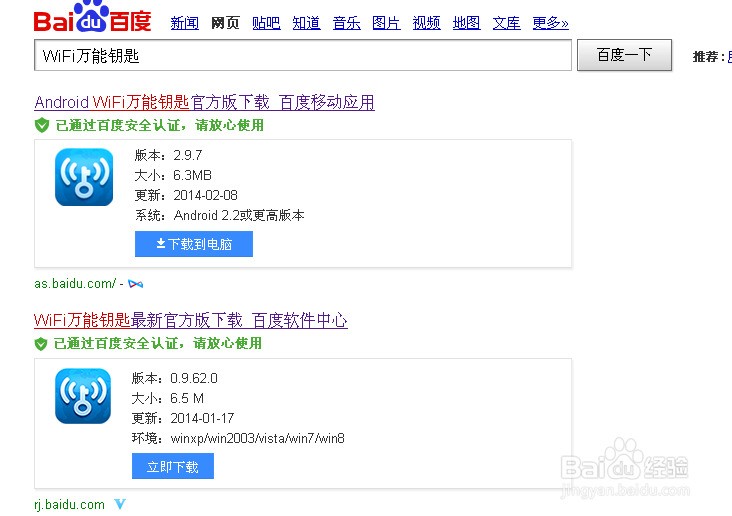Click green security shield for Android result
The width and height of the screenshot is (732, 516).
coord(42,125)
